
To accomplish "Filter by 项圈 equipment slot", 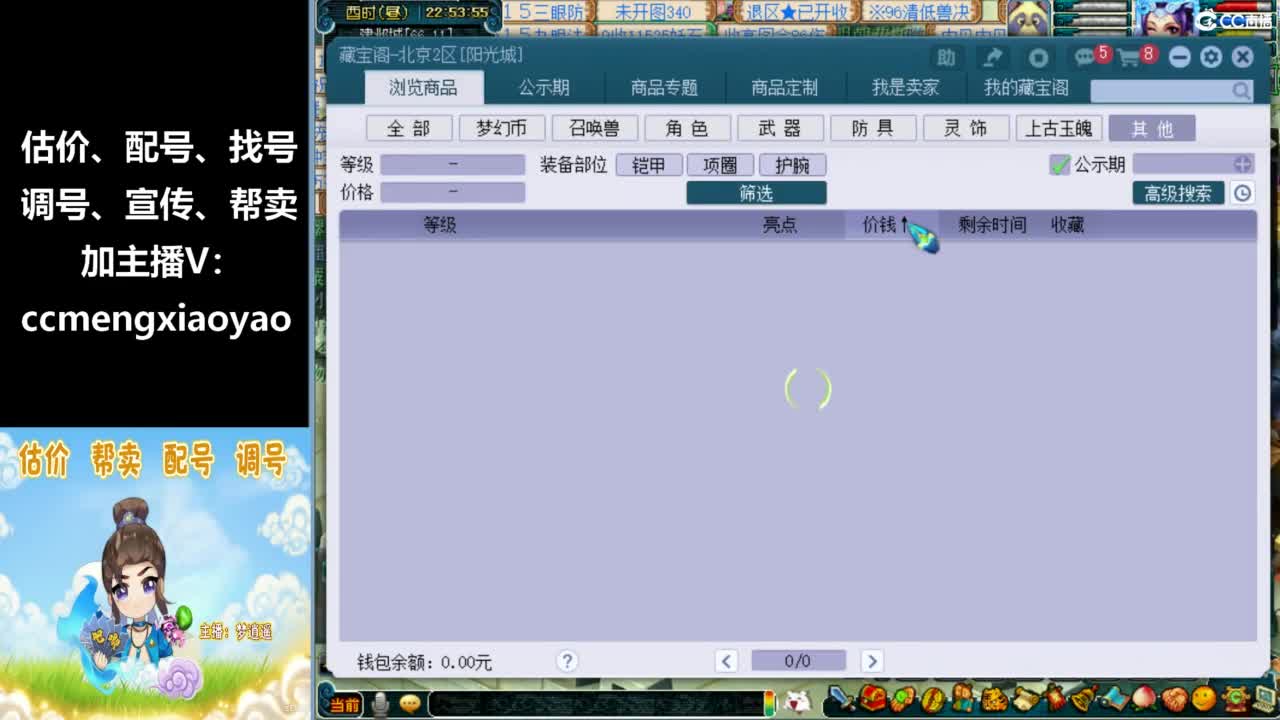I will [x=720, y=165].
